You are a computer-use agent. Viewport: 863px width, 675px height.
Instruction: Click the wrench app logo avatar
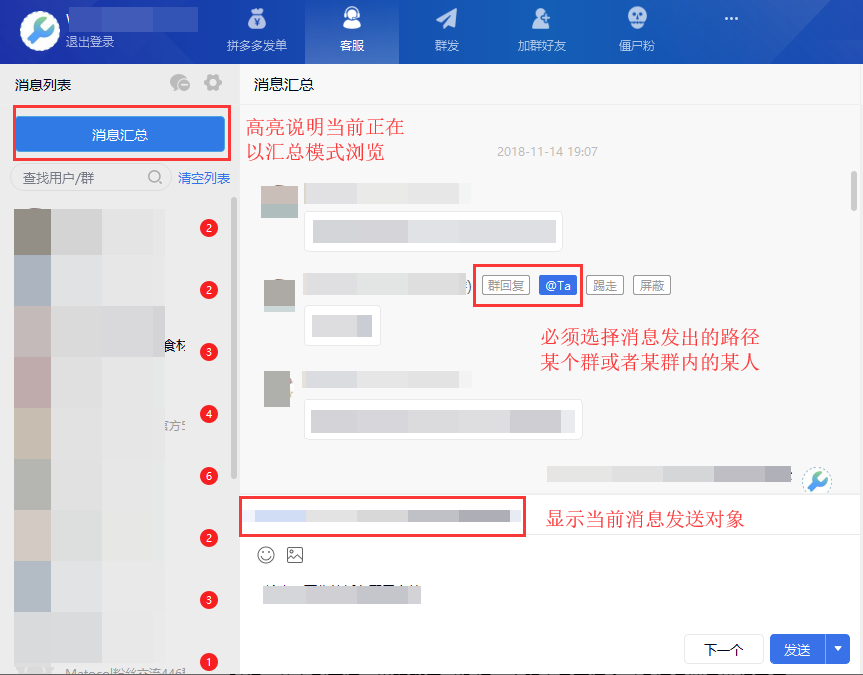pyautogui.click(x=40, y=31)
